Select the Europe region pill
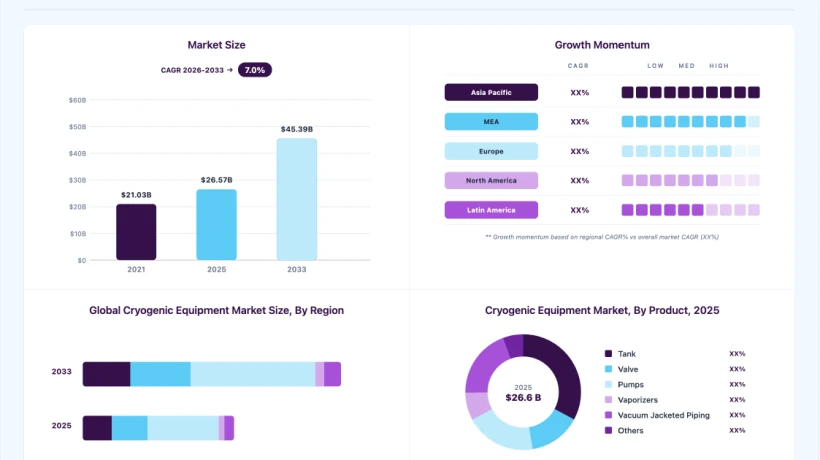 pyautogui.click(x=491, y=151)
